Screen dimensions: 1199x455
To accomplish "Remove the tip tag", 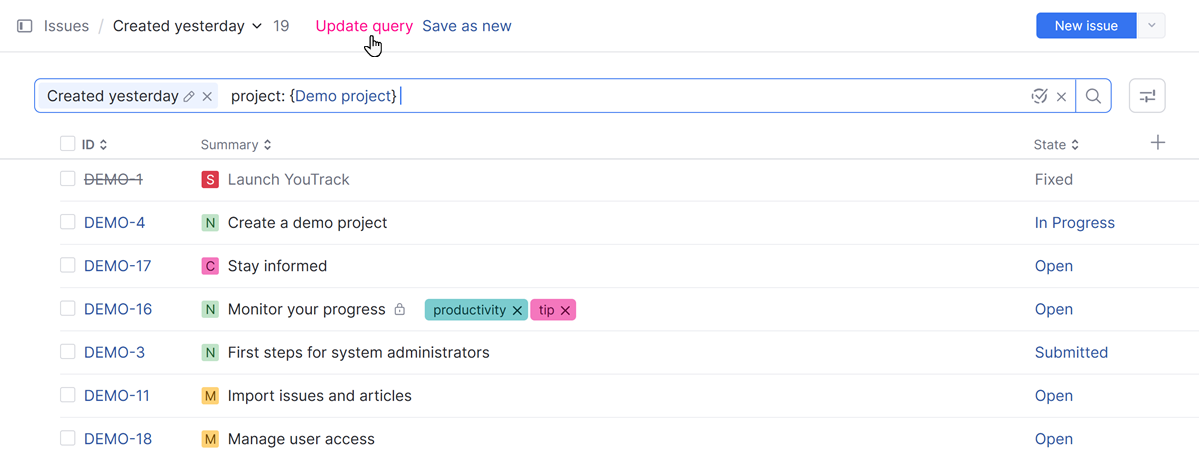I will (565, 310).
